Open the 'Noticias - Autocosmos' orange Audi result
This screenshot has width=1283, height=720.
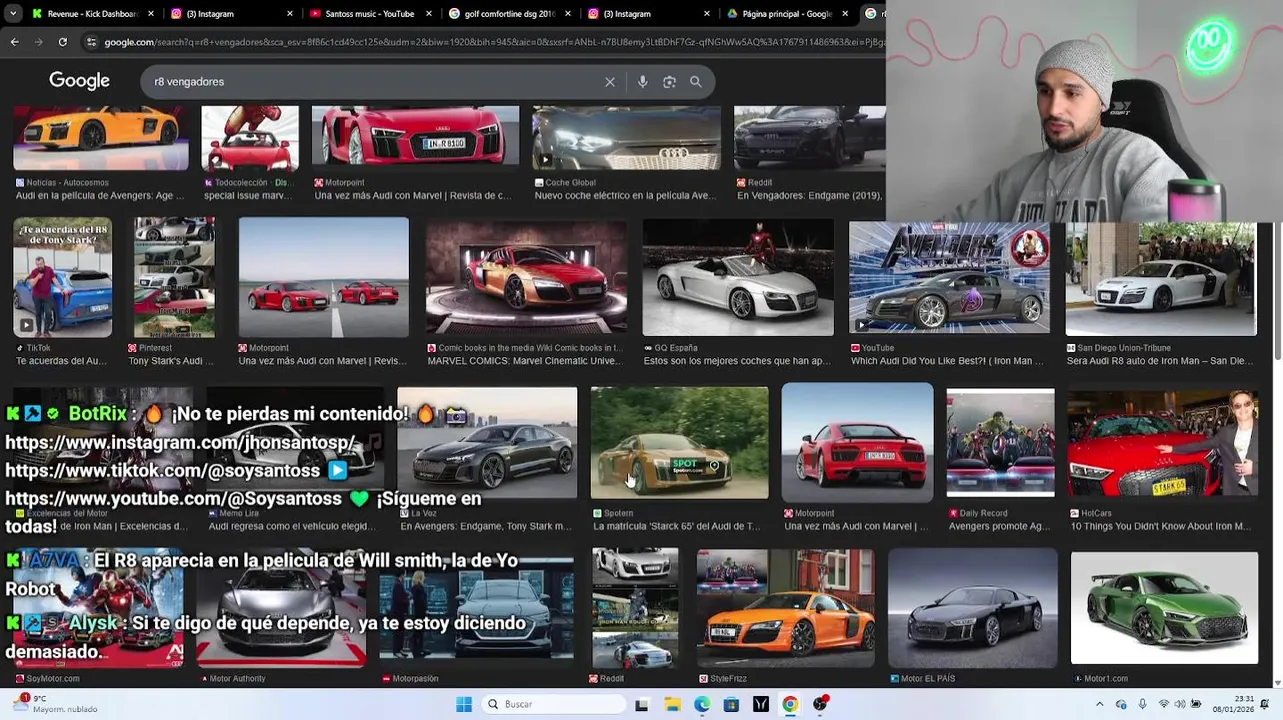[101, 138]
